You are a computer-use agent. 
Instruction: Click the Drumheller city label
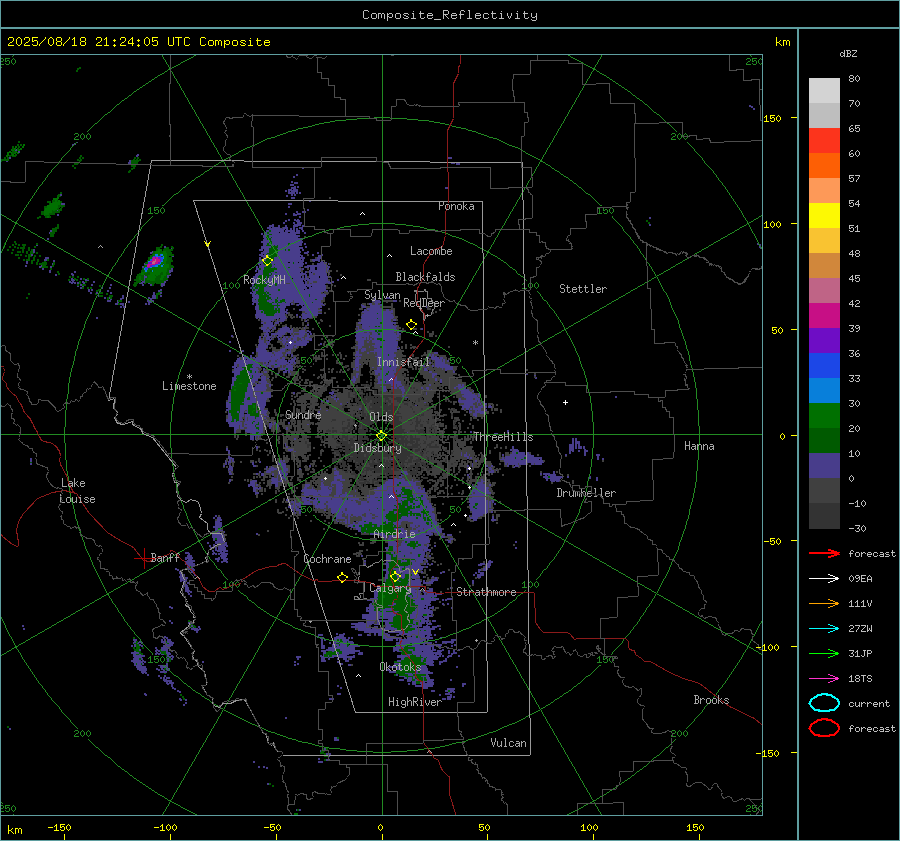click(586, 493)
